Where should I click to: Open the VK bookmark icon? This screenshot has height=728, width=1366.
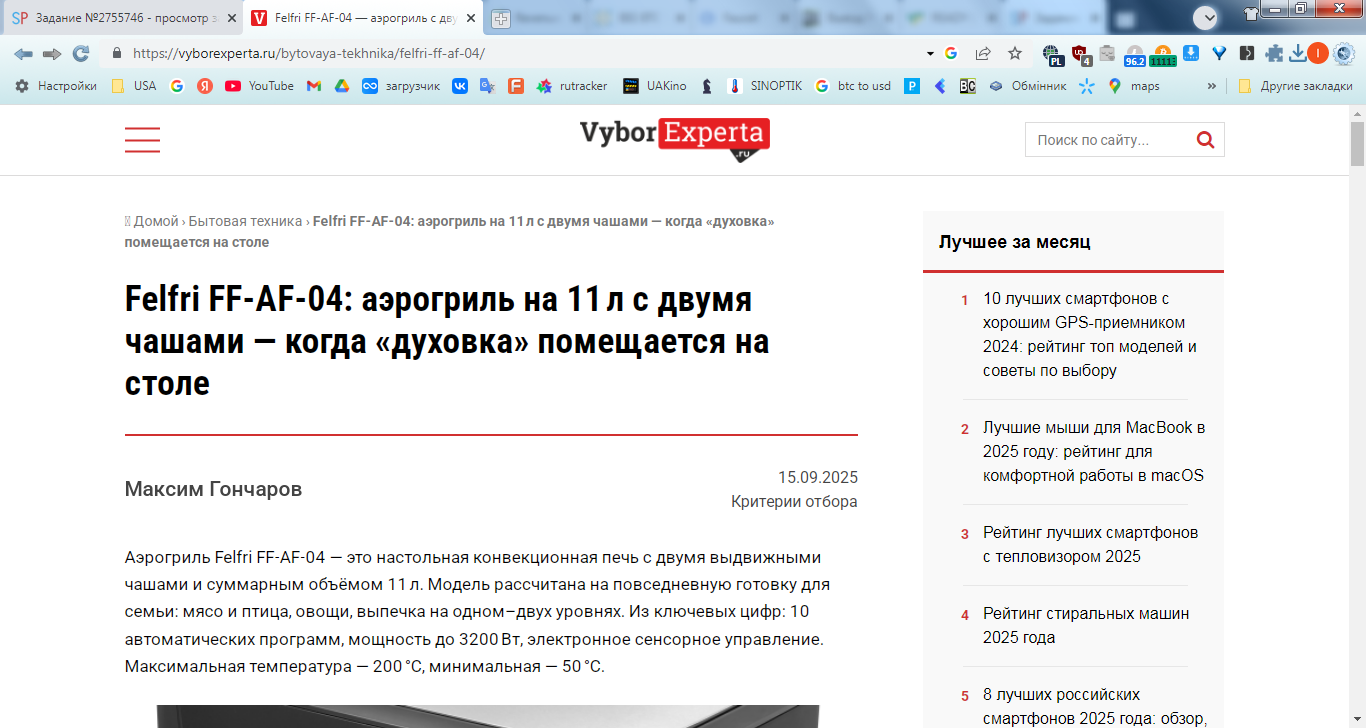point(460,86)
